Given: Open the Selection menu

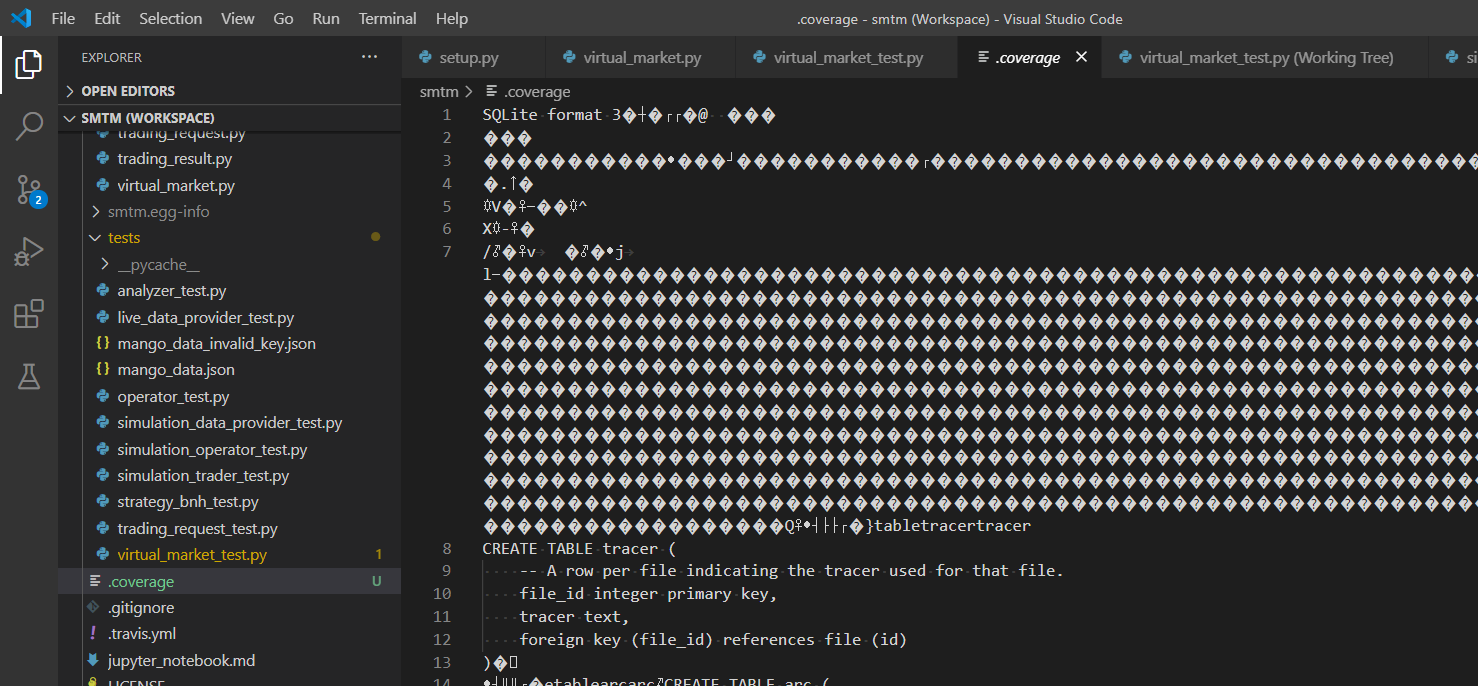Looking at the screenshot, I should pyautogui.click(x=170, y=18).
